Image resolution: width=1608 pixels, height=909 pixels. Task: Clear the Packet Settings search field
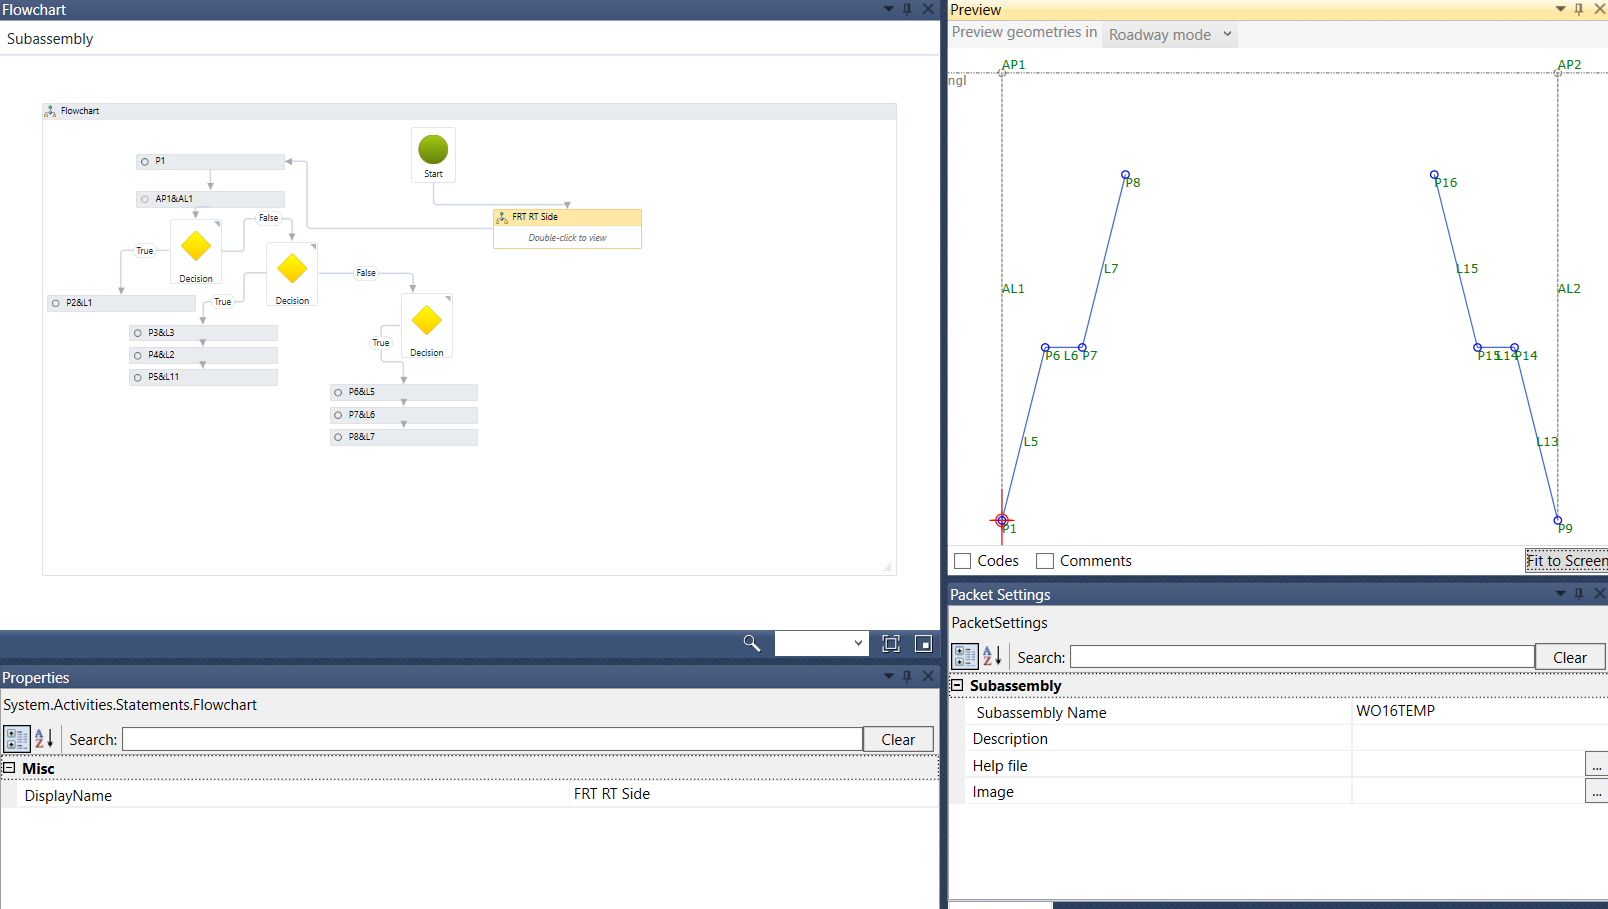pos(1570,657)
